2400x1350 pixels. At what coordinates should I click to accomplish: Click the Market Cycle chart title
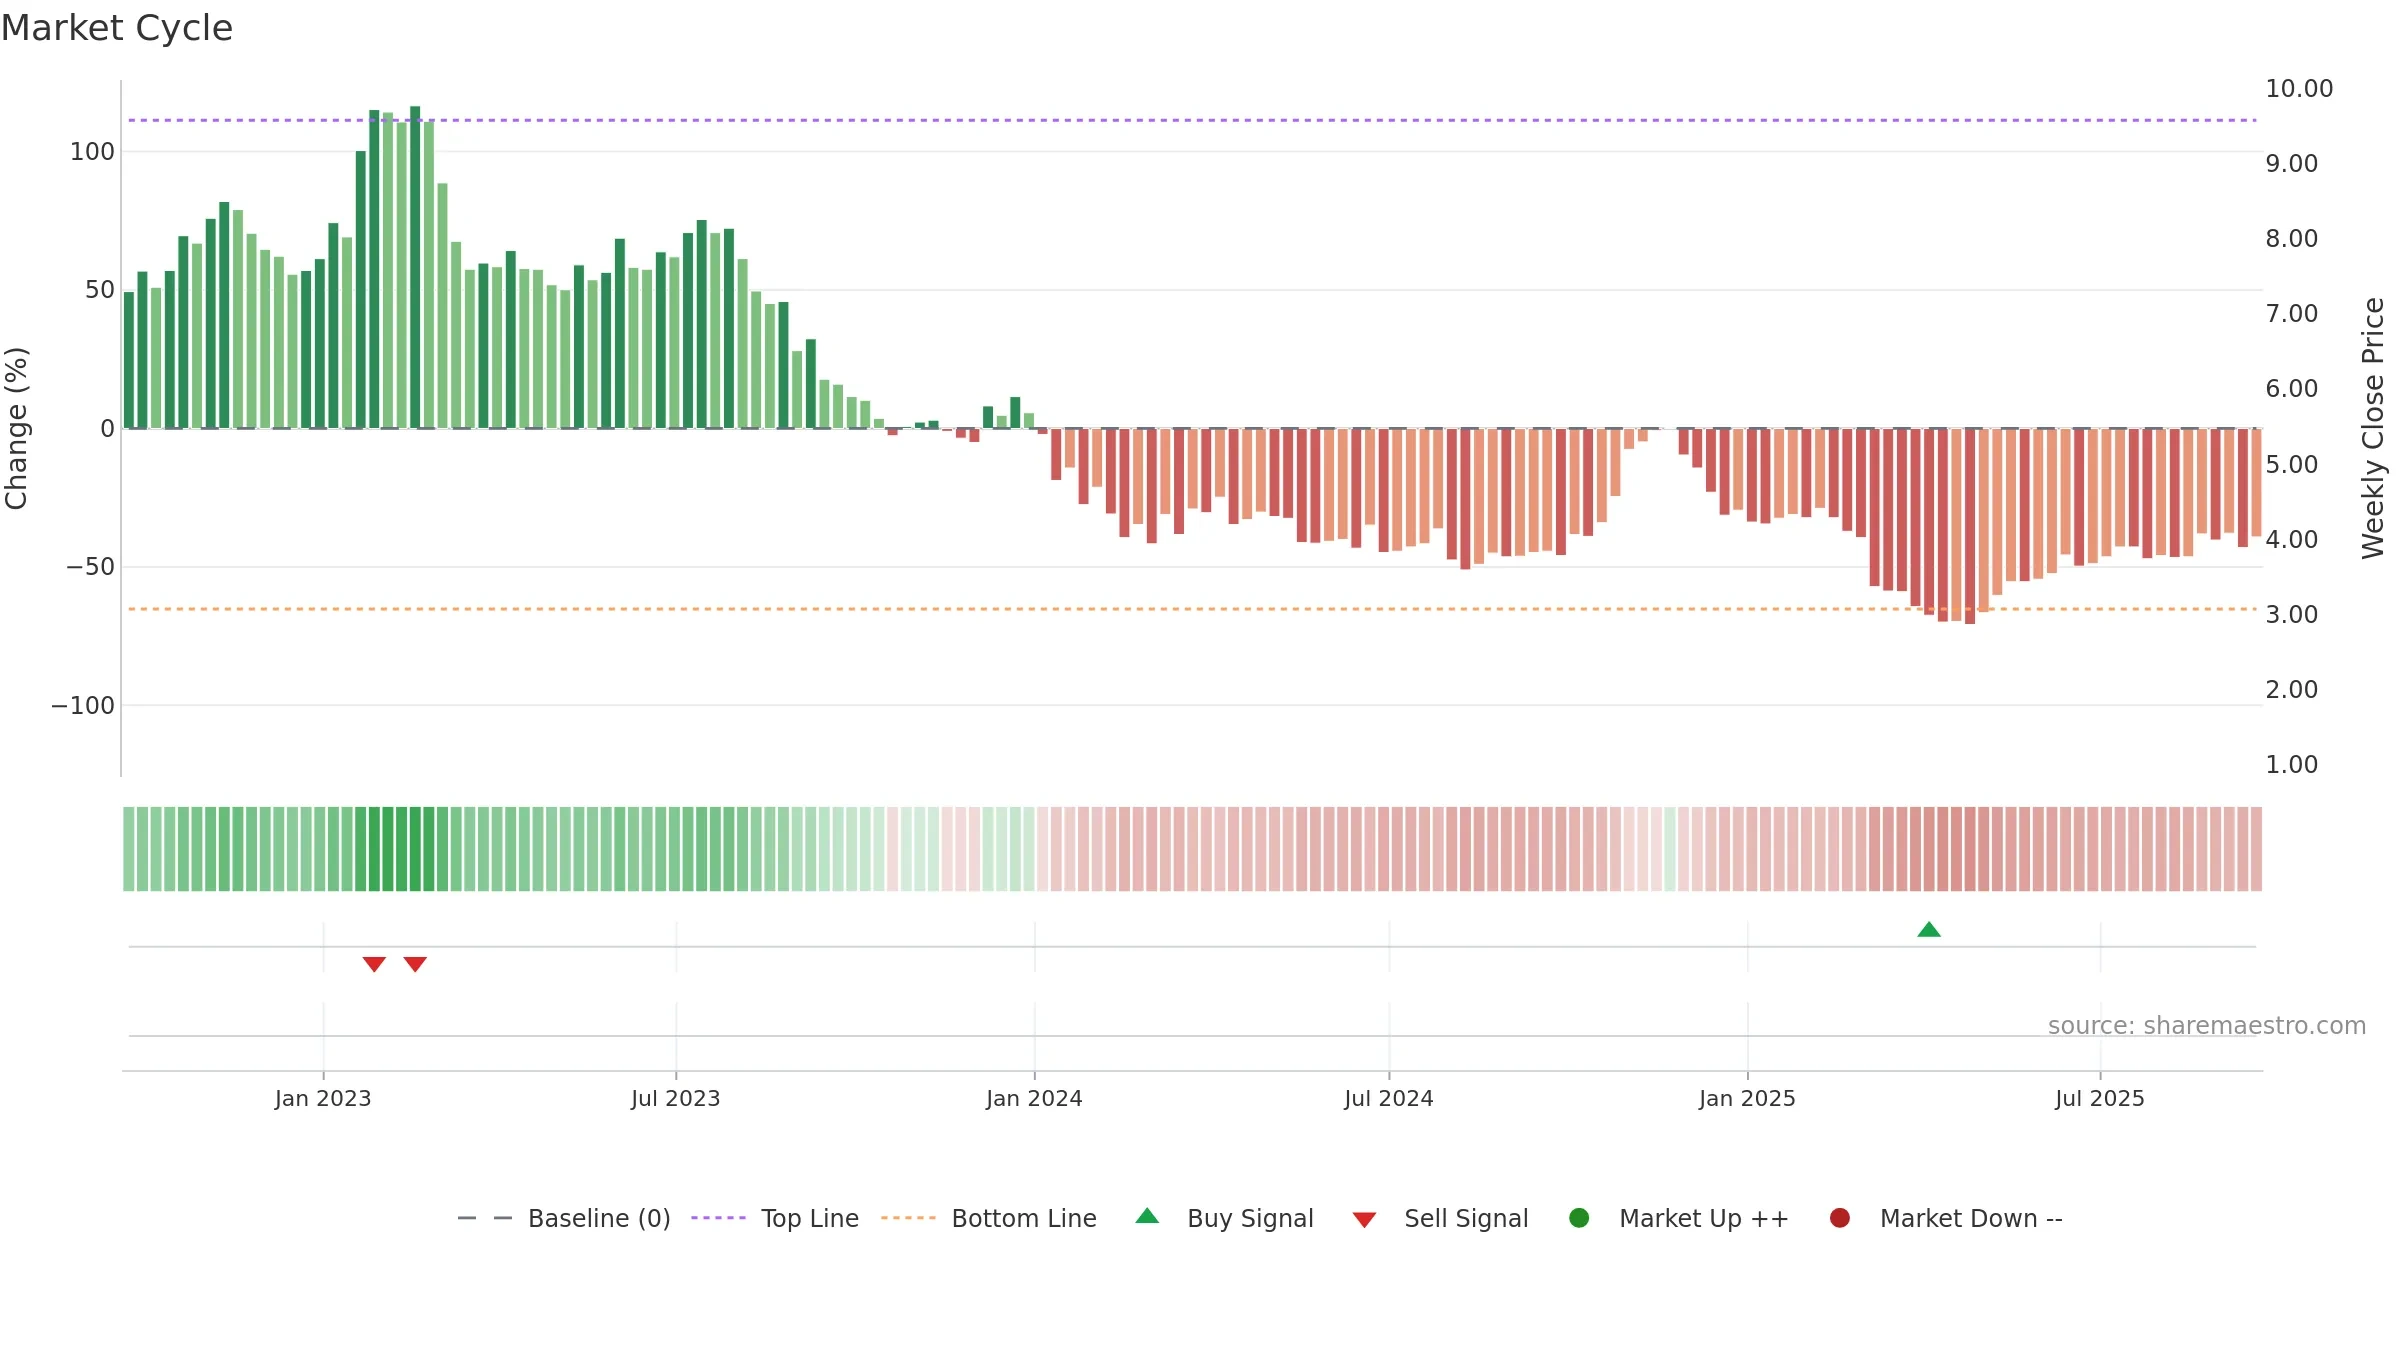pyautogui.click(x=117, y=28)
